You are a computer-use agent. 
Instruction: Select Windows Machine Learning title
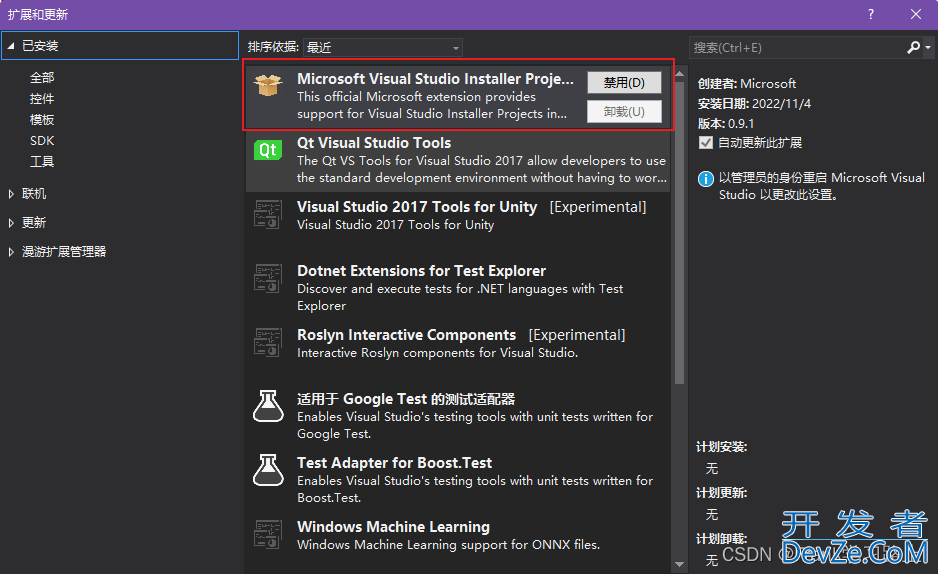(393, 527)
